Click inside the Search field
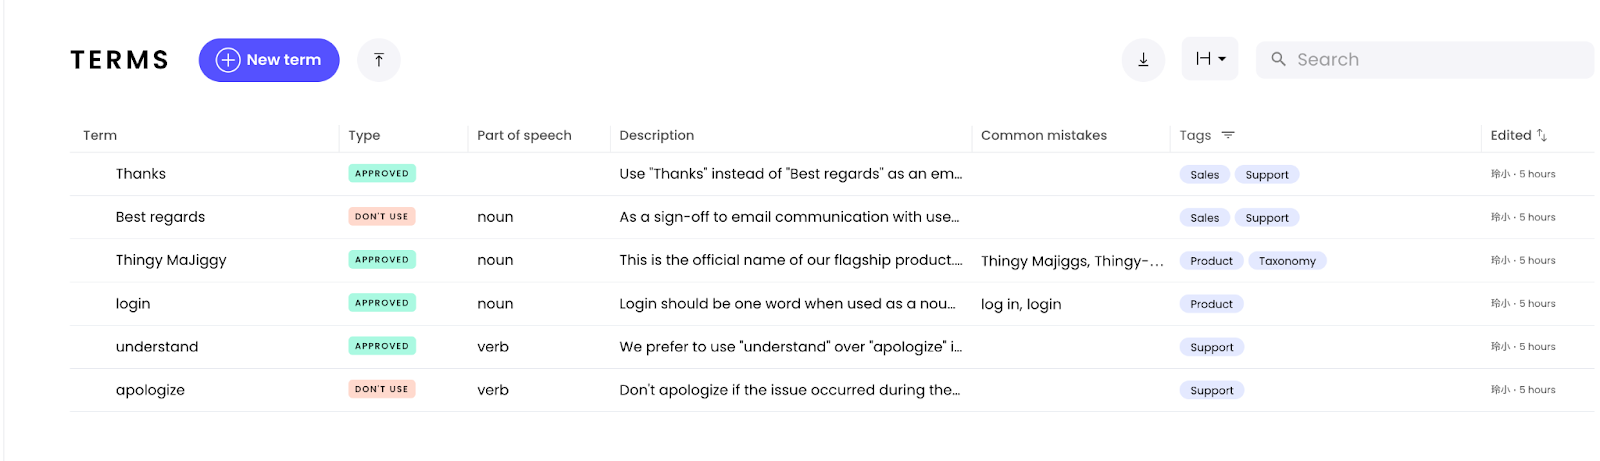The image size is (1600, 461). [1425, 60]
